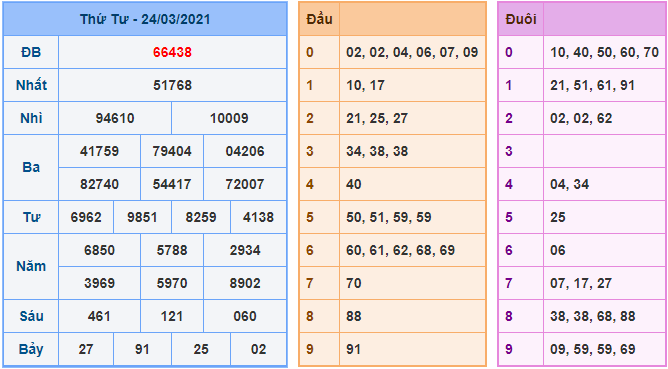Select the Năm row label
The image size is (668, 369).
[31, 267]
